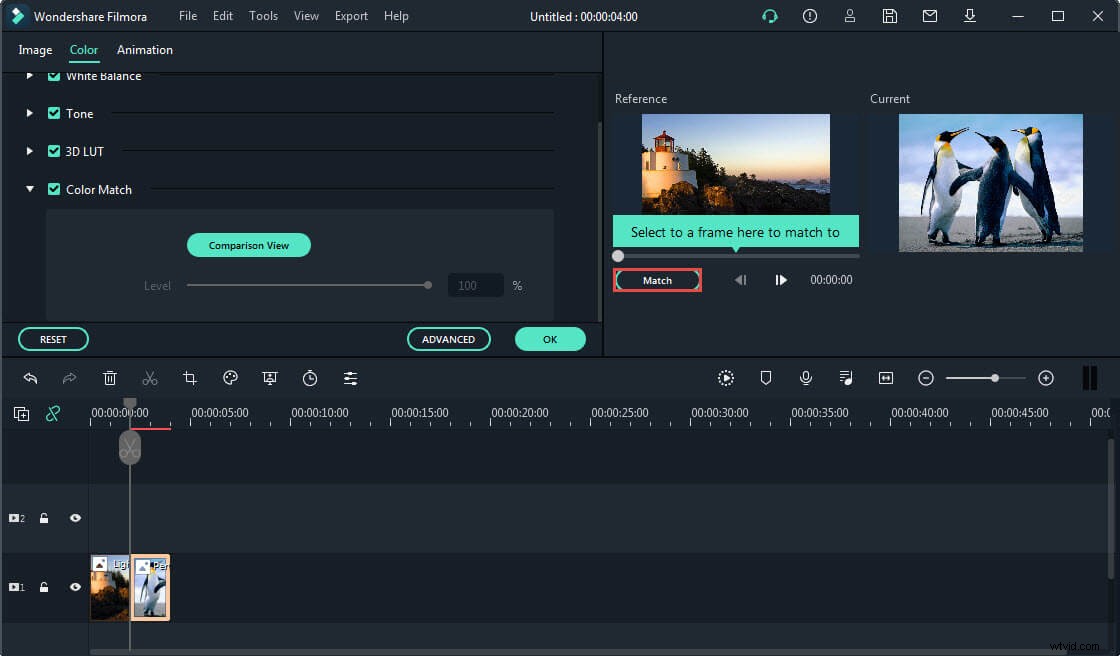The width and height of the screenshot is (1120, 656).
Task: Open the Speed/Duration clock icon
Action: 310,378
